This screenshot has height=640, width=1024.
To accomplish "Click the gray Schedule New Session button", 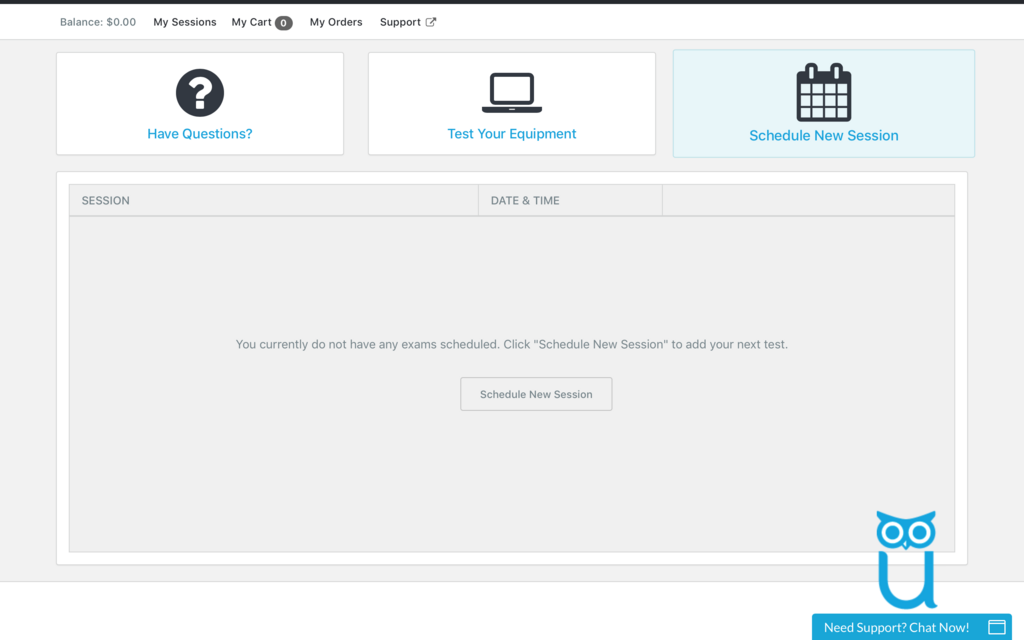I will pos(536,394).
